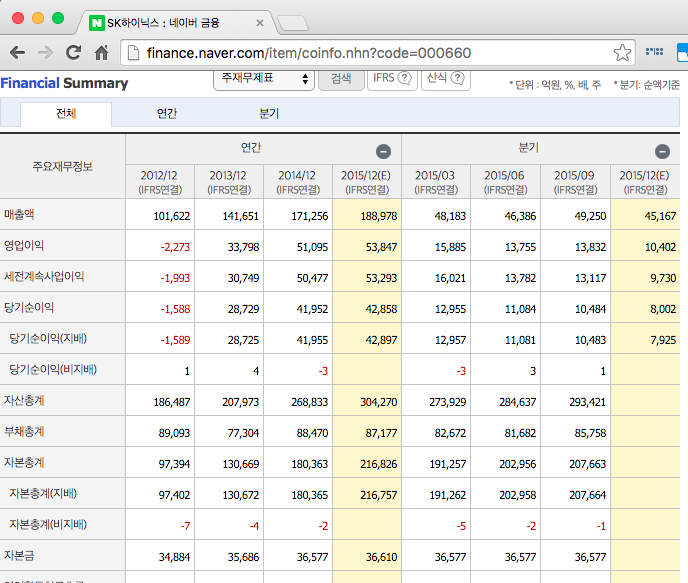This screenshot has height=583, width=688.
Task: Click the question mark beside IFRS
Action: (x=405, y=78)
